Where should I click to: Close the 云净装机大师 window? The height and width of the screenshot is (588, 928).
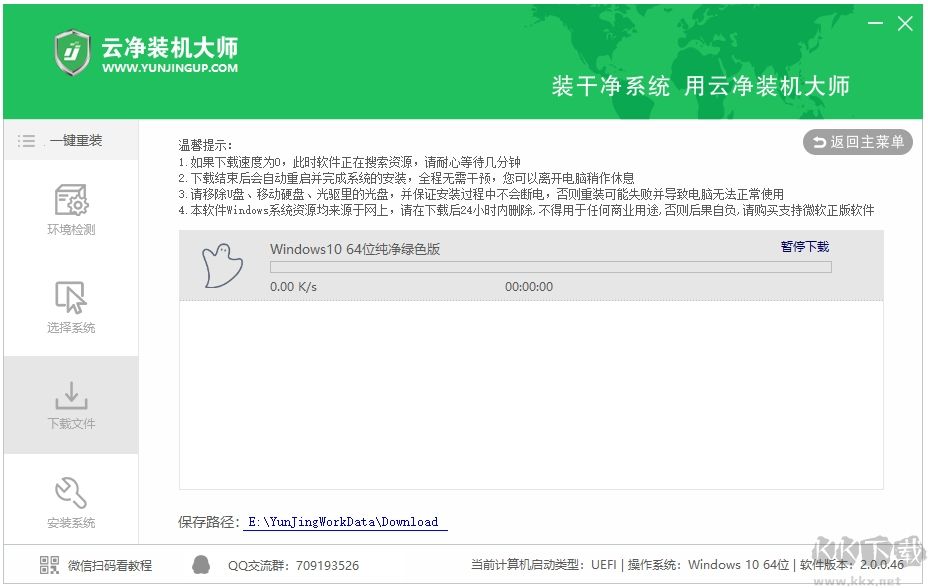[905, 24]
